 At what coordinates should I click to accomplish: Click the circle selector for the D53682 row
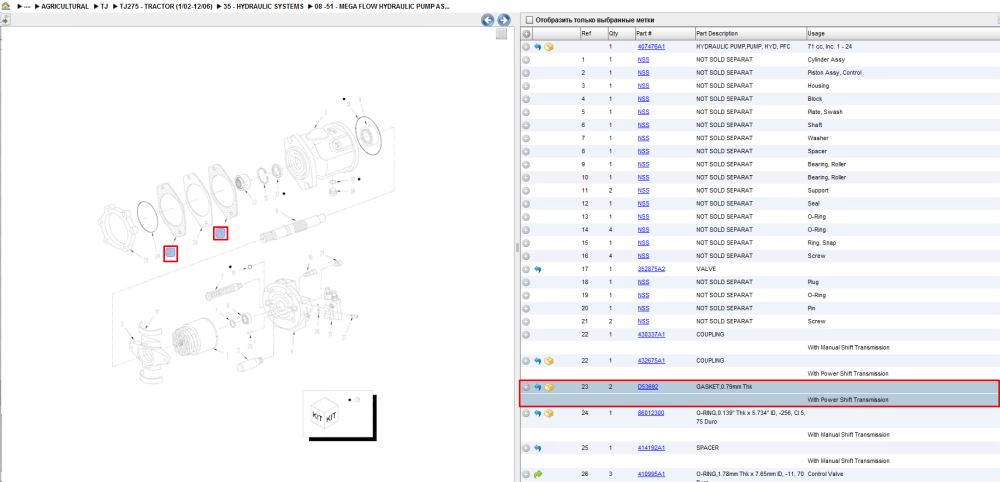(526, 387)
